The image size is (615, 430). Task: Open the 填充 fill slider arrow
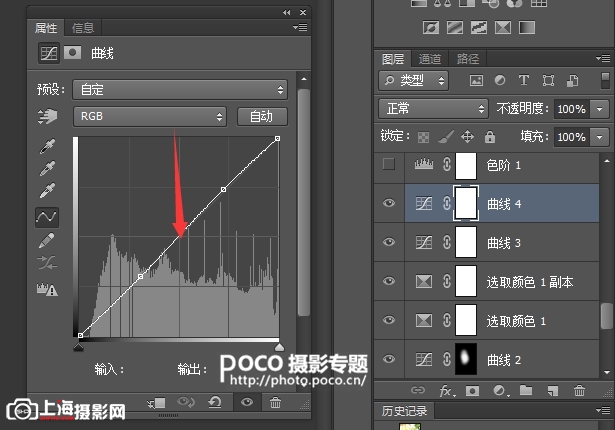click(599, 137)
